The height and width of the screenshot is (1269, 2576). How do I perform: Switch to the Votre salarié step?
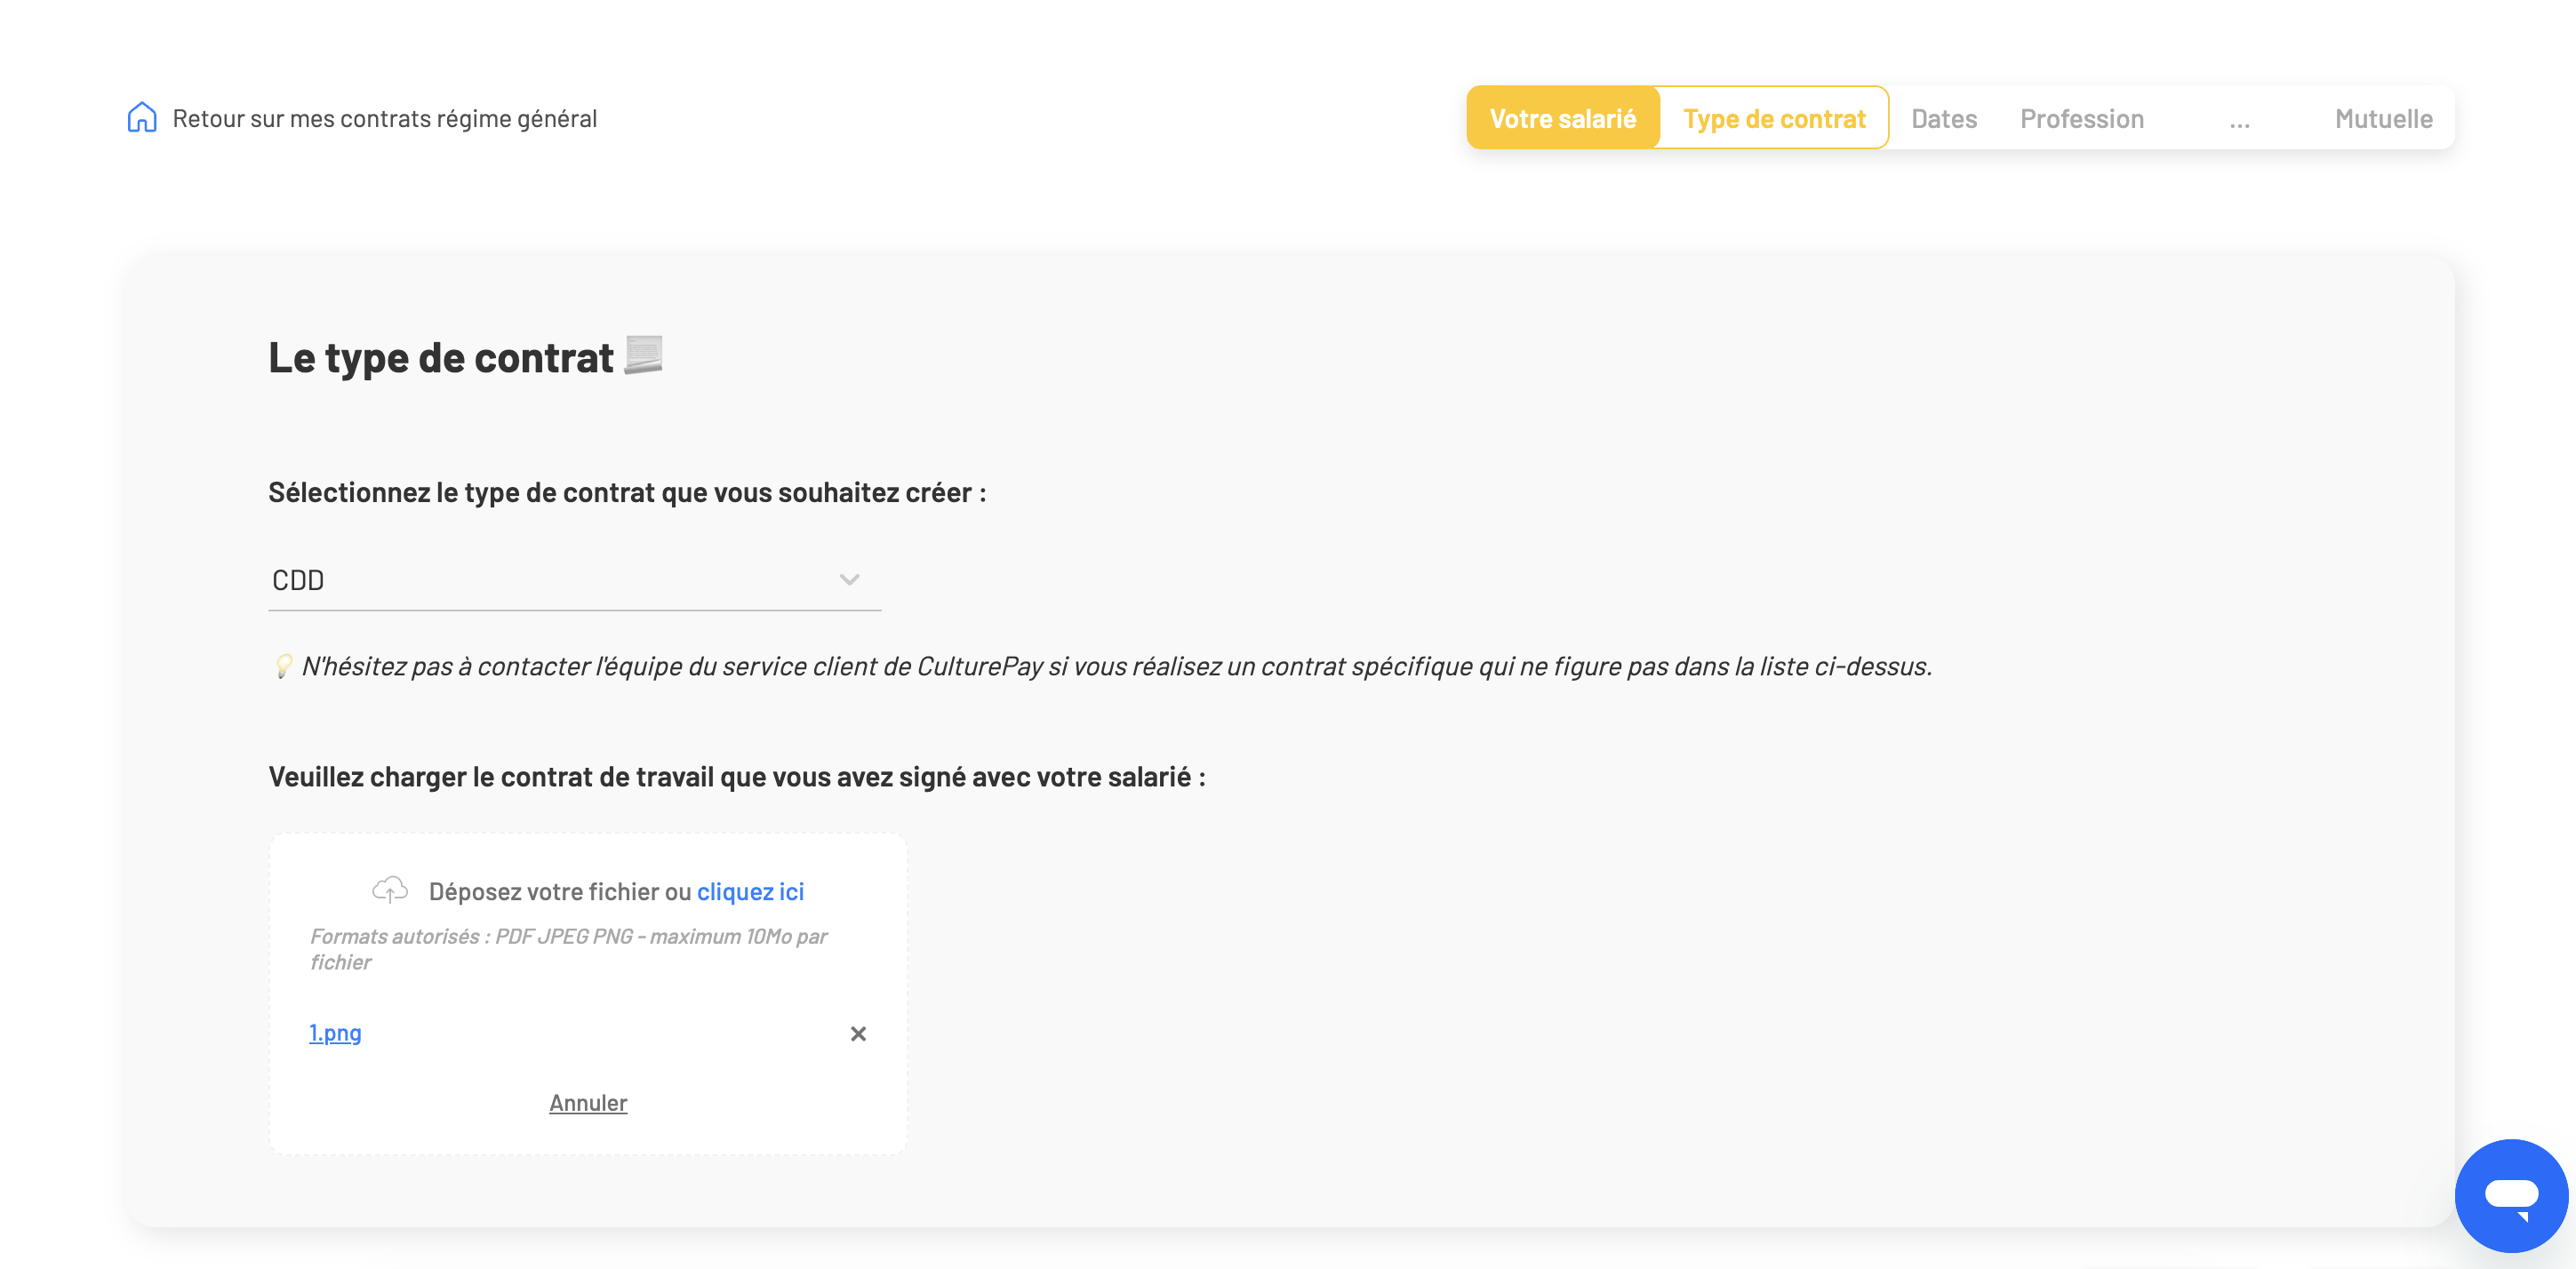1562,118
